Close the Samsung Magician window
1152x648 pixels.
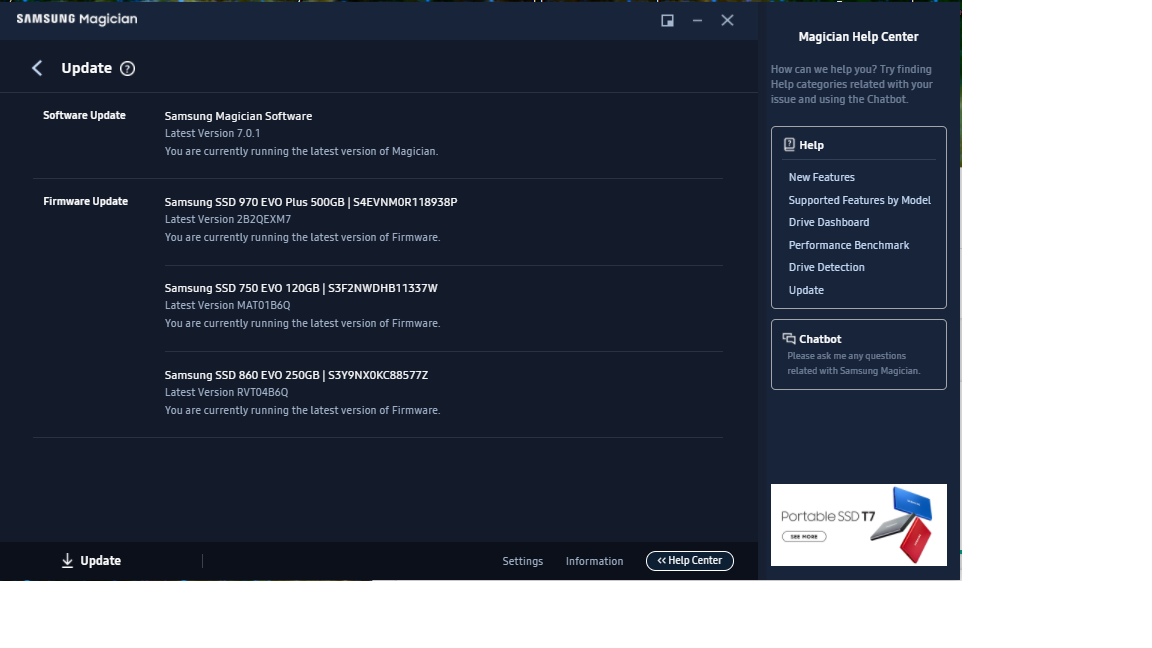[x=727, y=21]
